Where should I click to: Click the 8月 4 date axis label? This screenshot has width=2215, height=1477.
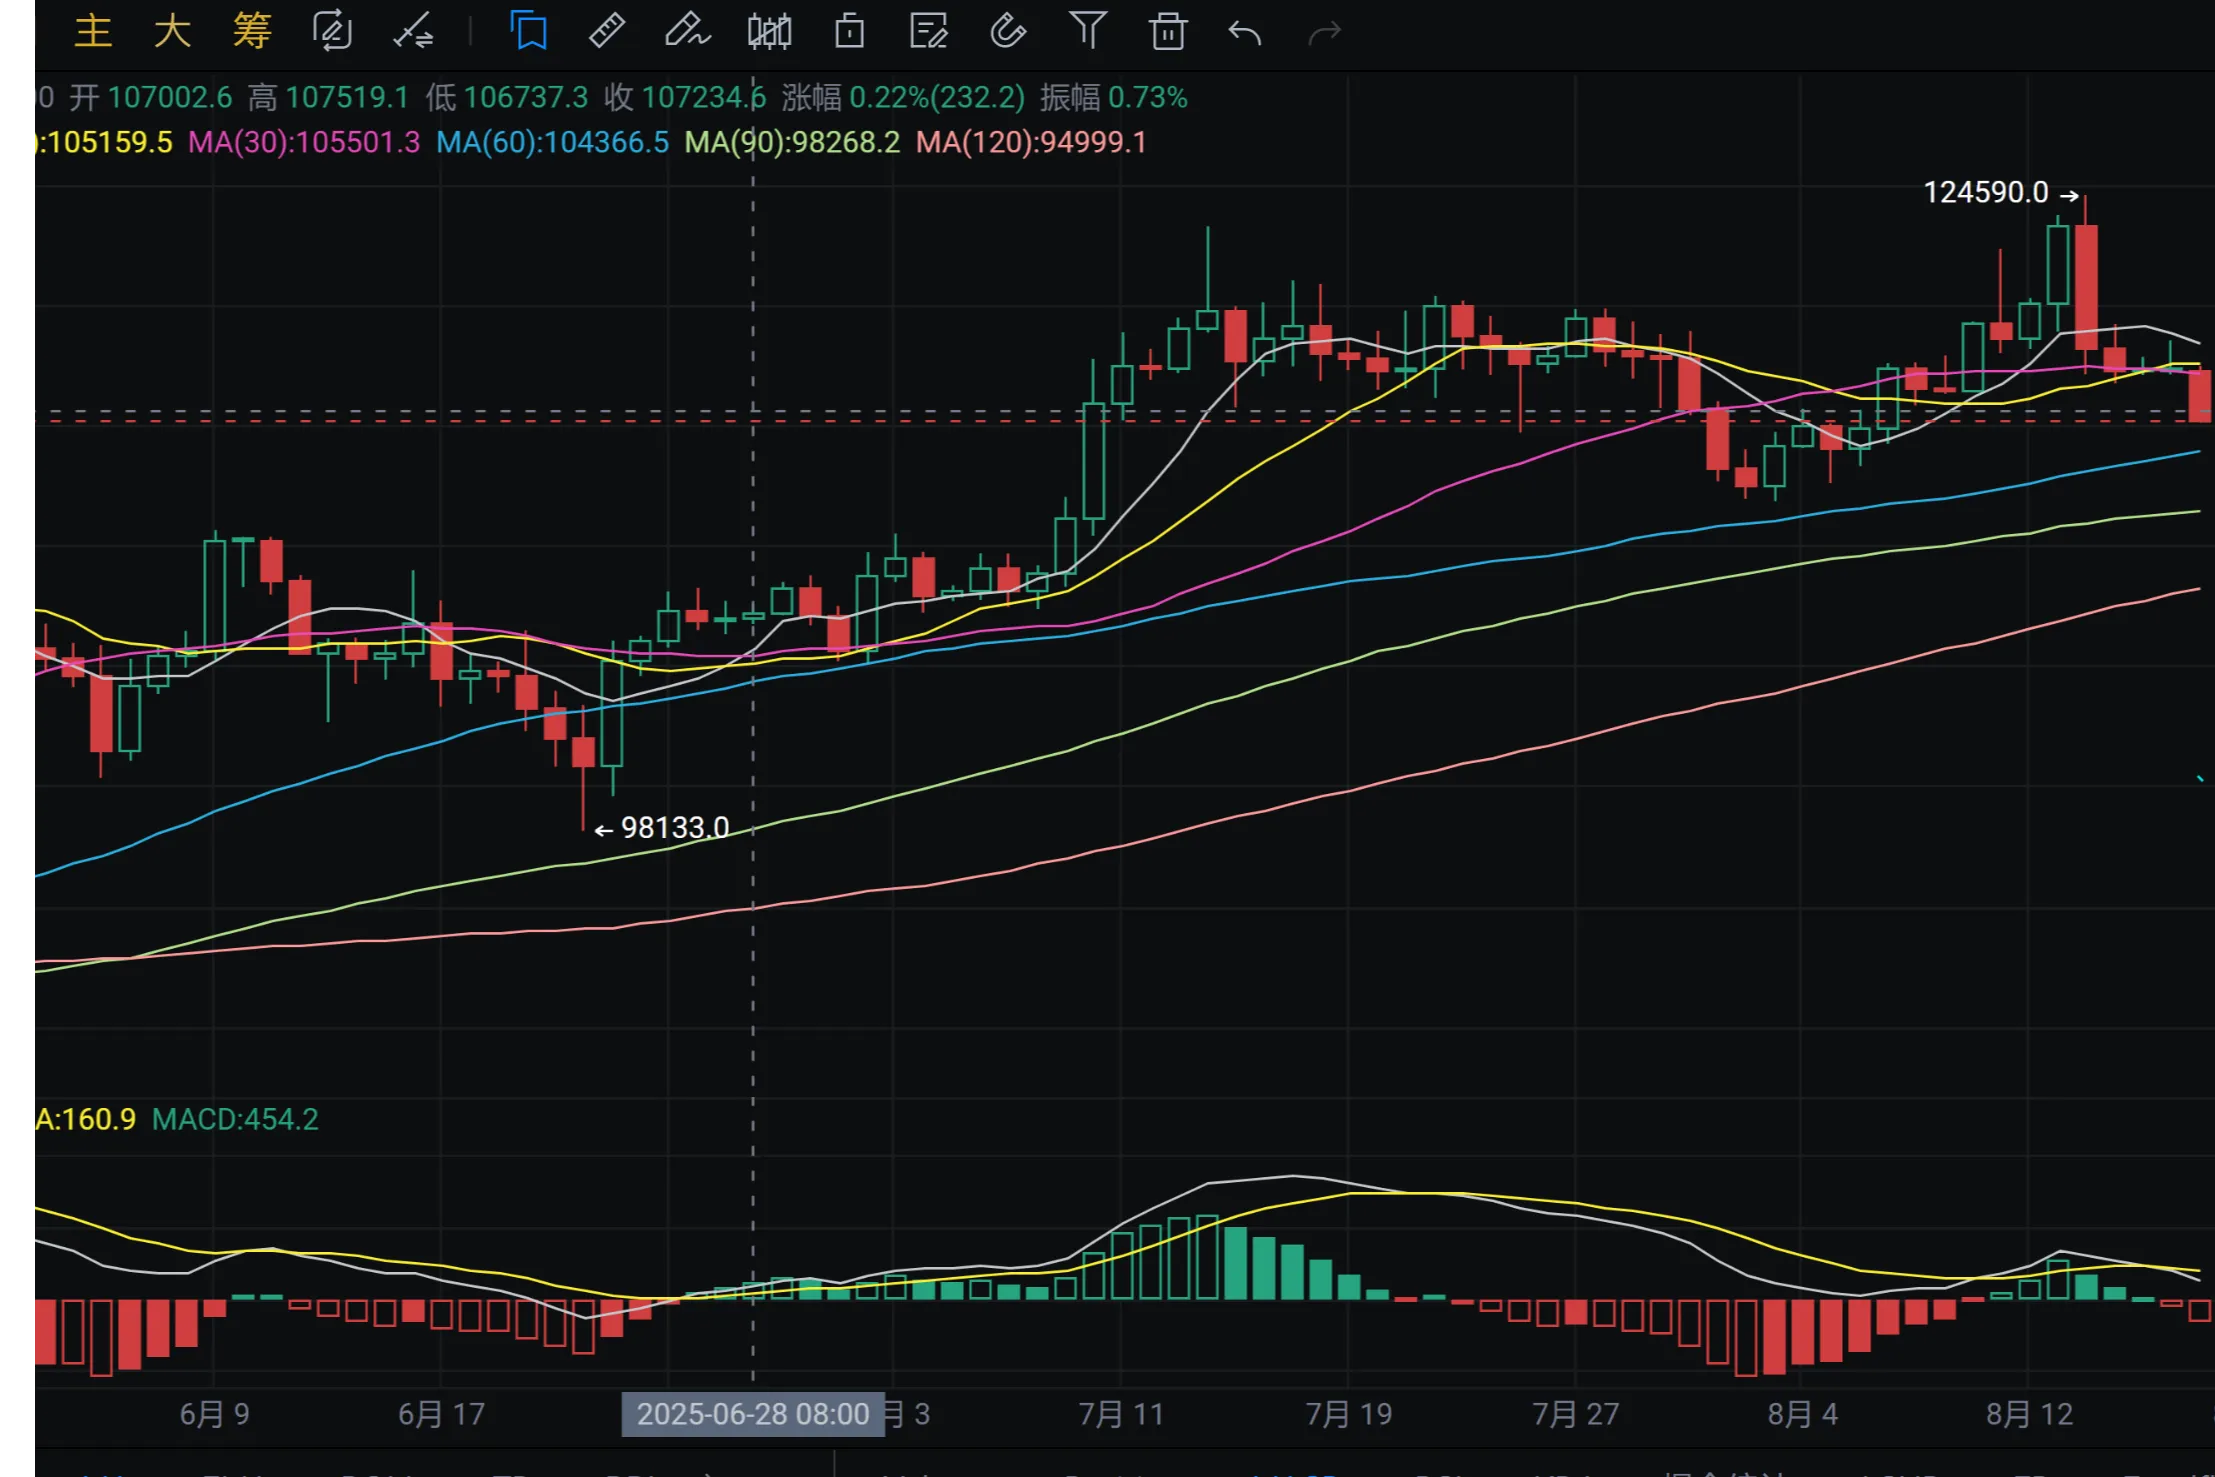pos(1802,1414)
